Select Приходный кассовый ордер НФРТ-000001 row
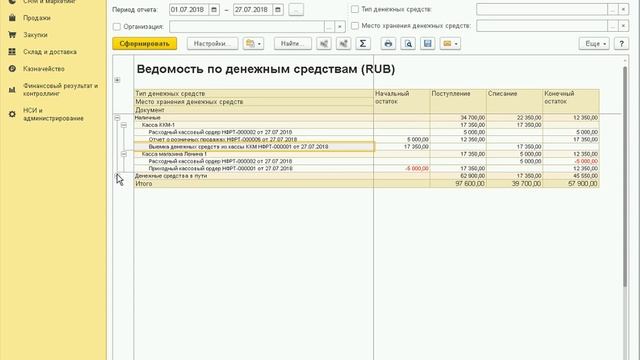The width and height of the screenshot is (640, 360). pos(220,168)
